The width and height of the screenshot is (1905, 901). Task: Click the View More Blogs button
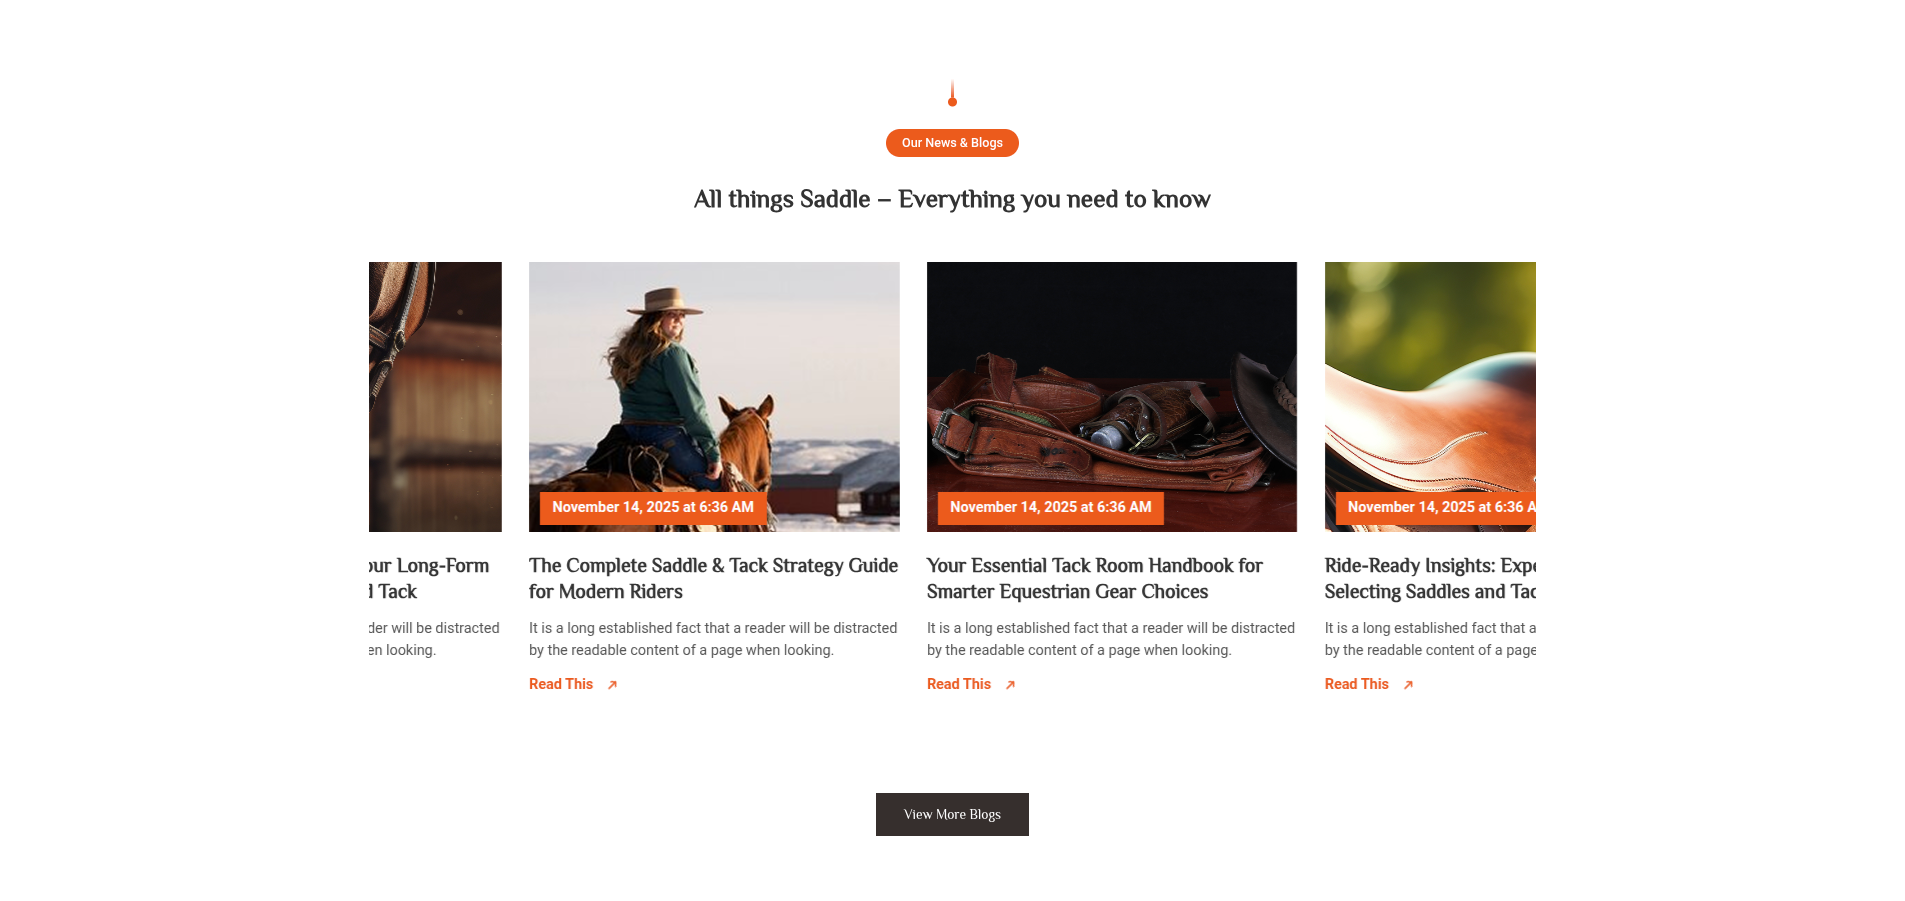[x=952, y=814]
